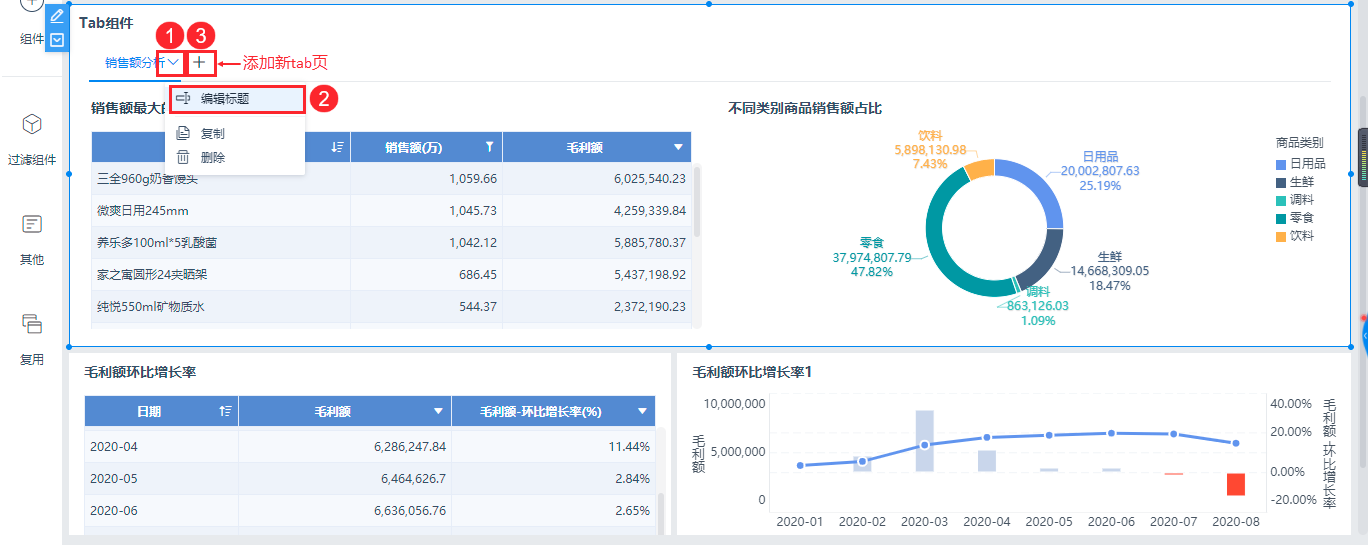Click the trash icon beside 删除

tap(183, 157)
